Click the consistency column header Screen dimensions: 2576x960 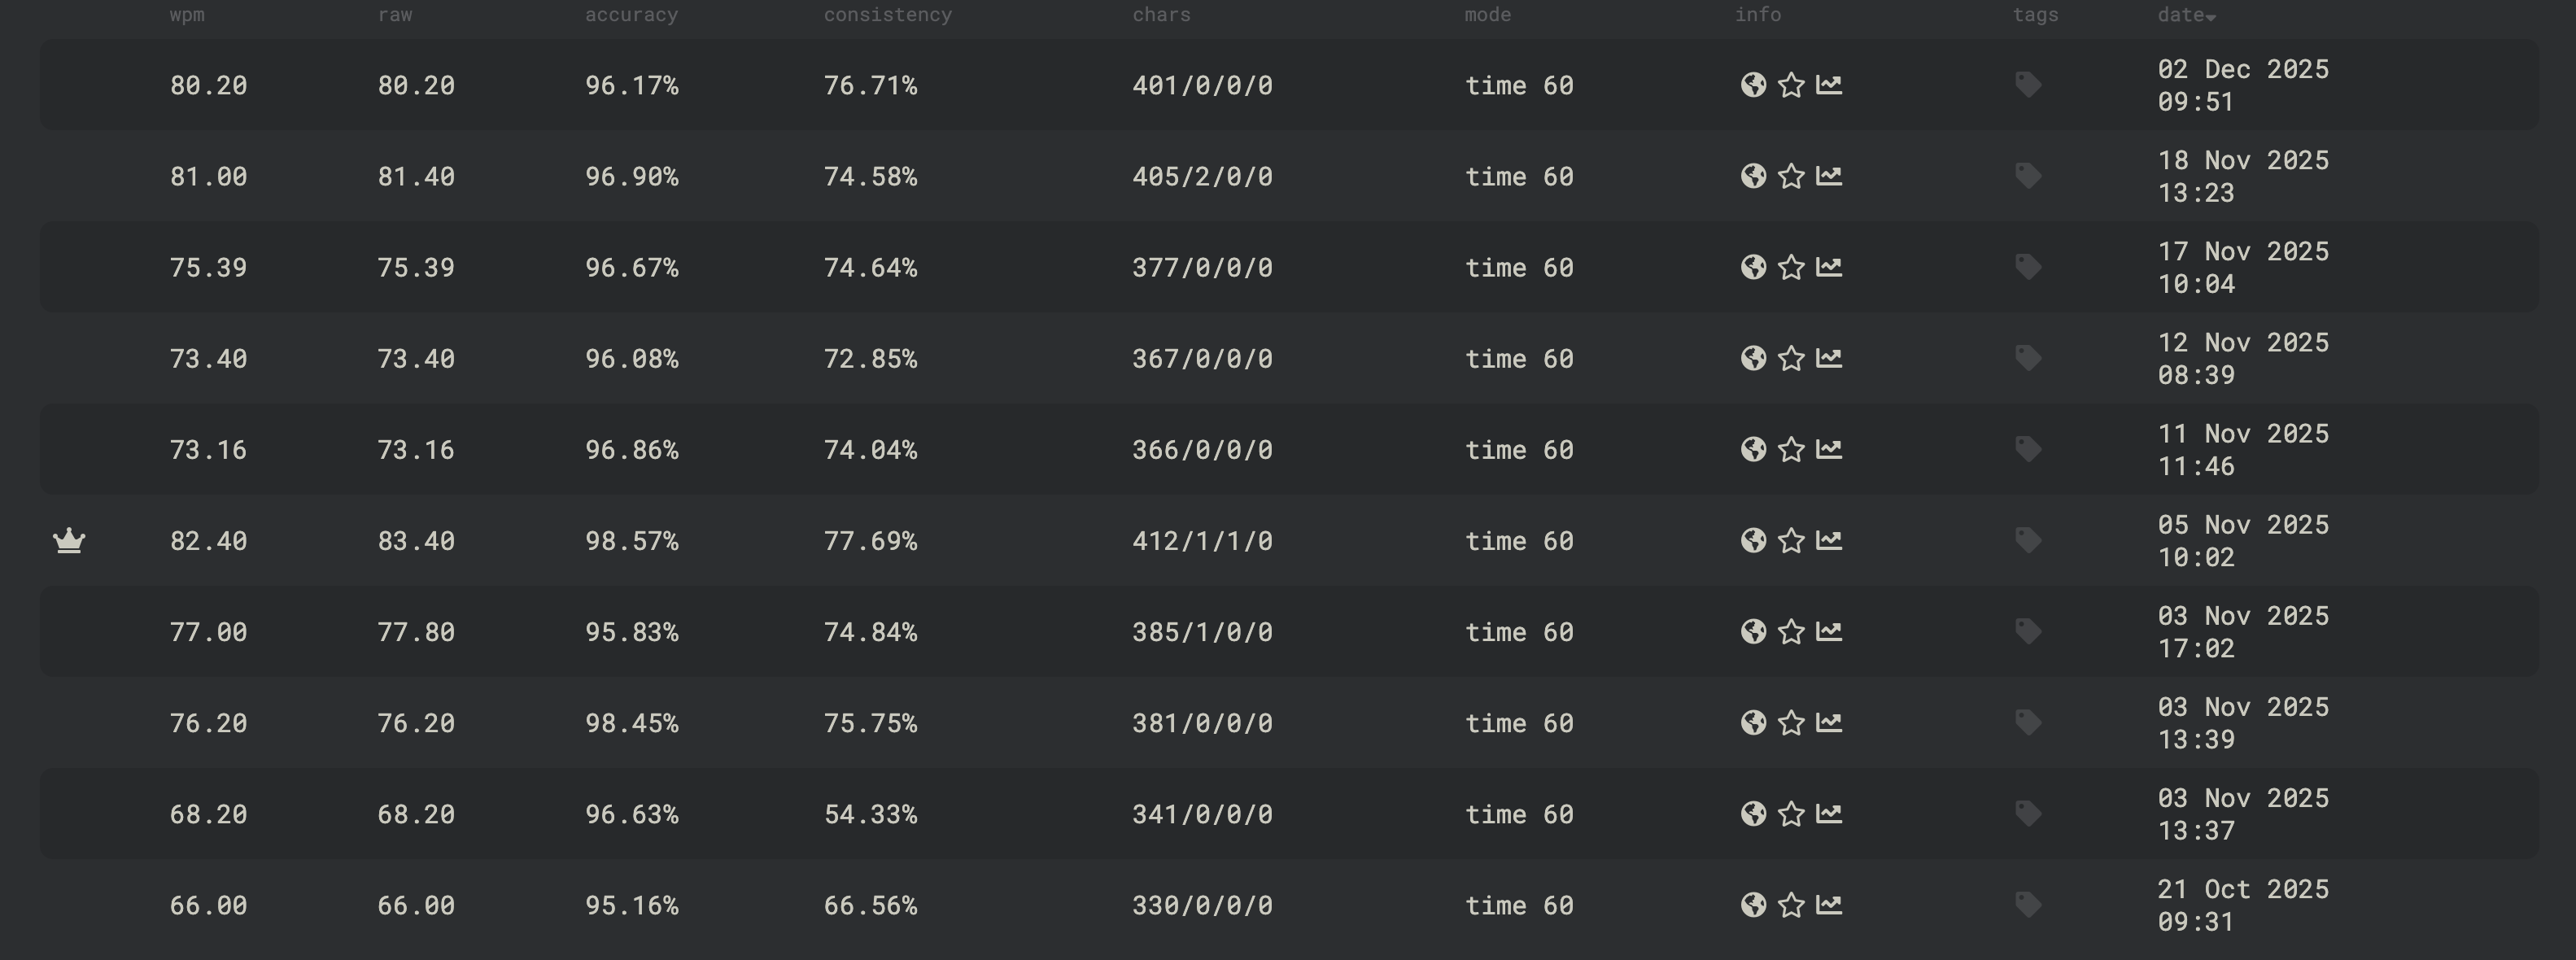(x=887, y=15)
